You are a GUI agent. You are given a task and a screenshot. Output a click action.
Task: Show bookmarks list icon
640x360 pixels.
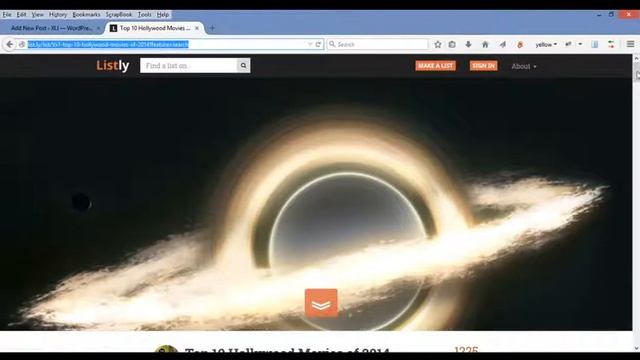click(x=452, y=44)
